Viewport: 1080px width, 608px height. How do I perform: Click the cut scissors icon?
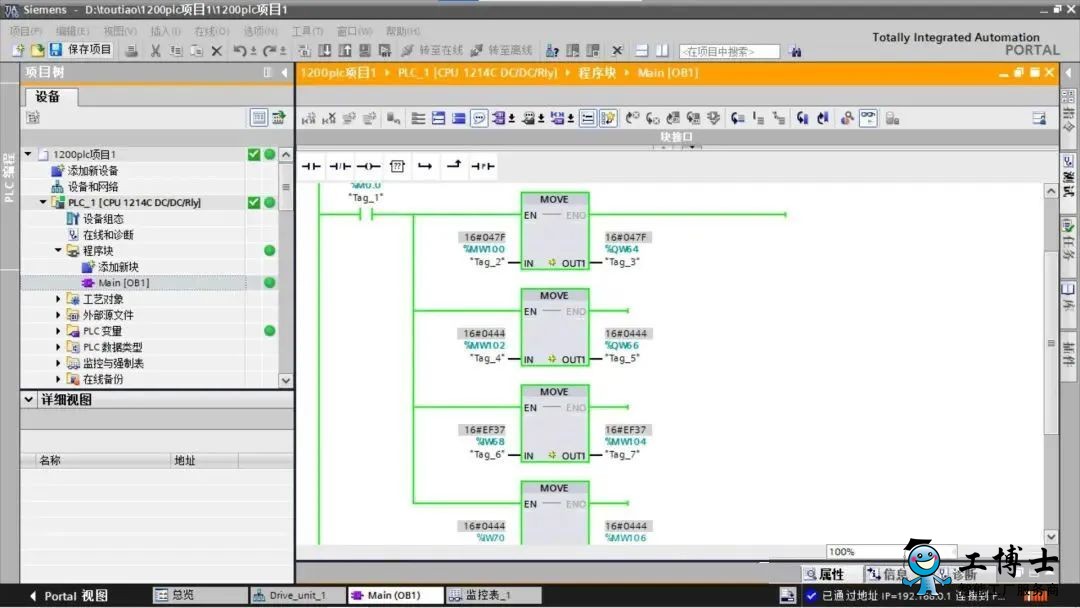156,51
